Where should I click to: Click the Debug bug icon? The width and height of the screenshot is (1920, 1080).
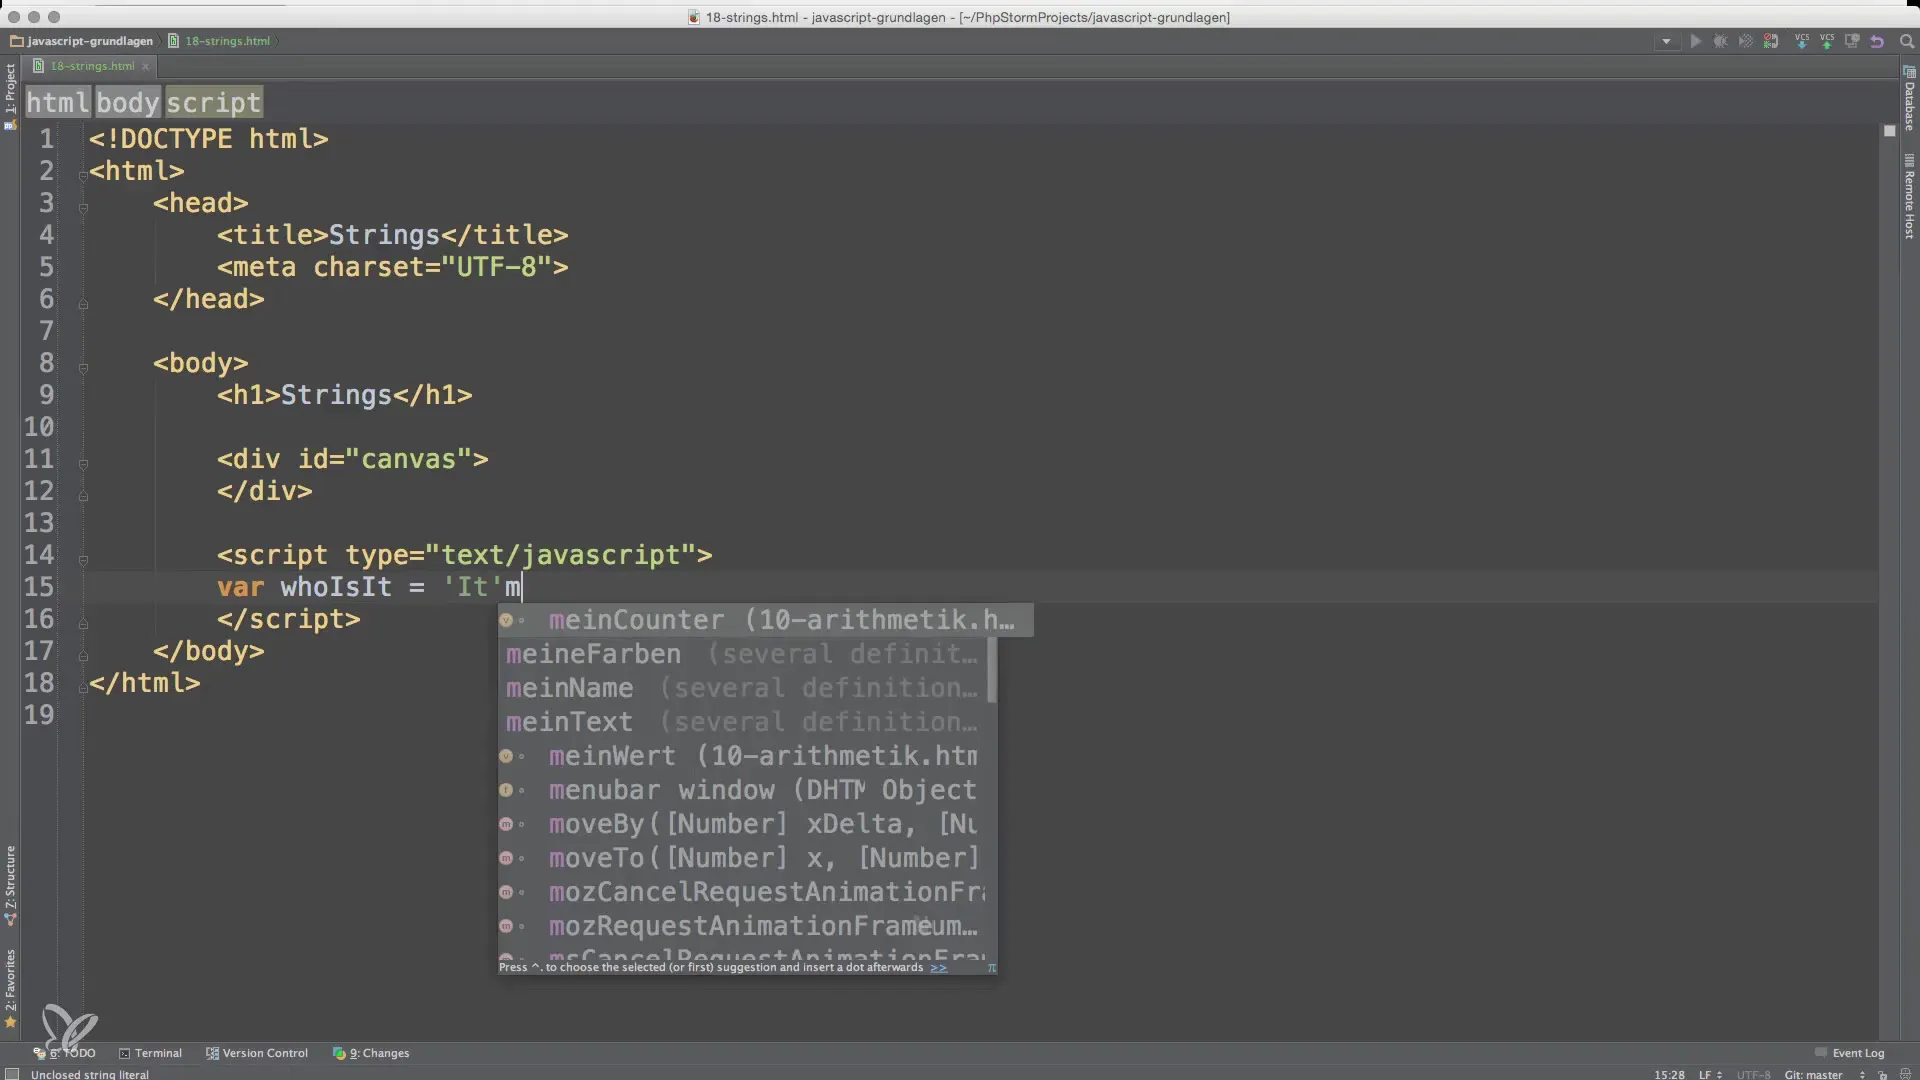pyautogui.click(x=1720, y=42)
